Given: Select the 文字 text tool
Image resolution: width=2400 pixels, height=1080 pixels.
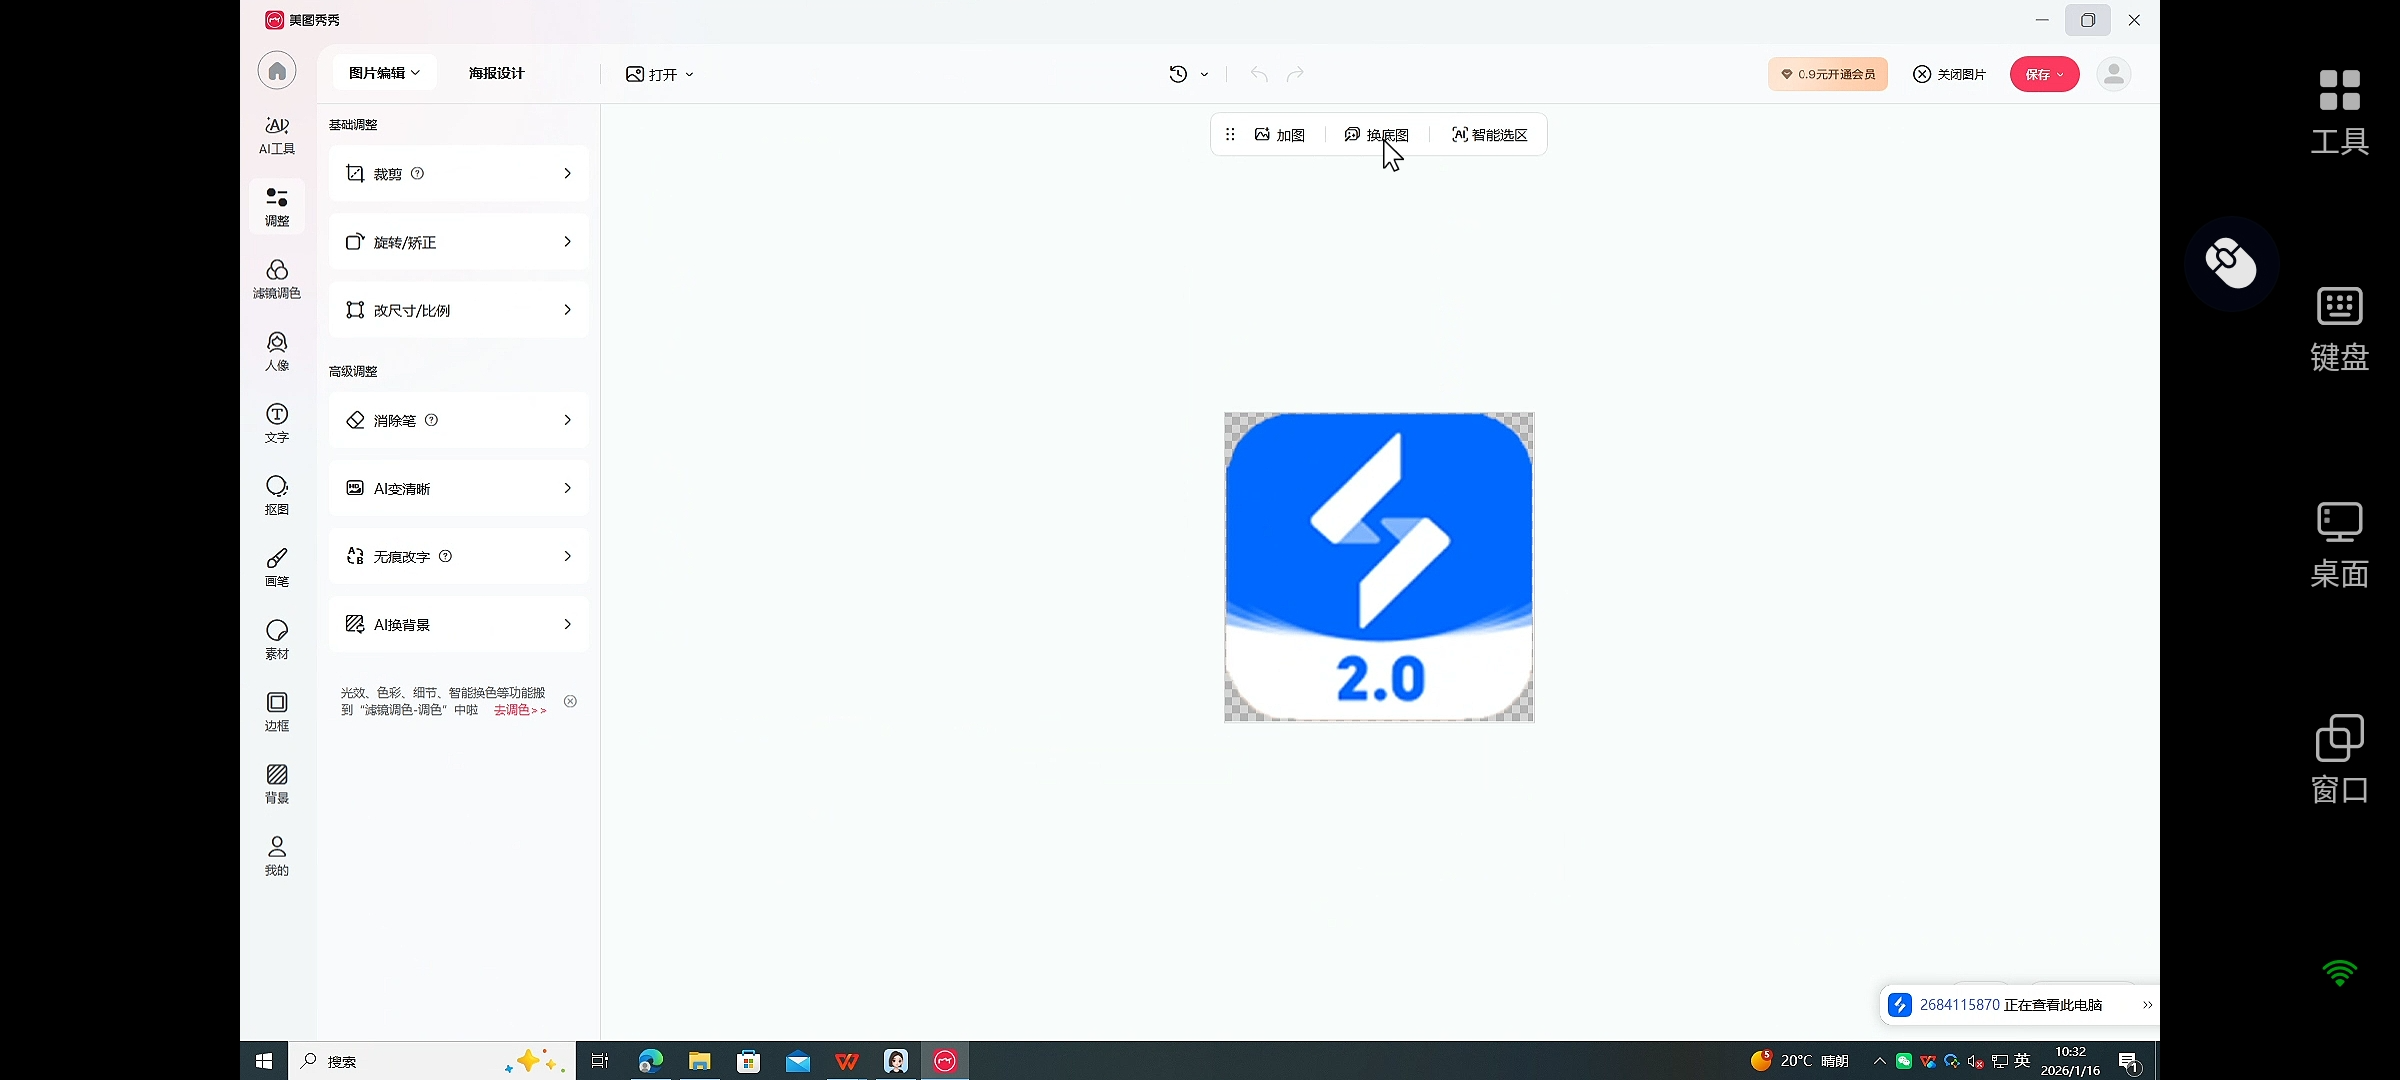Looking at the screenshot, I should coord(277,423).
